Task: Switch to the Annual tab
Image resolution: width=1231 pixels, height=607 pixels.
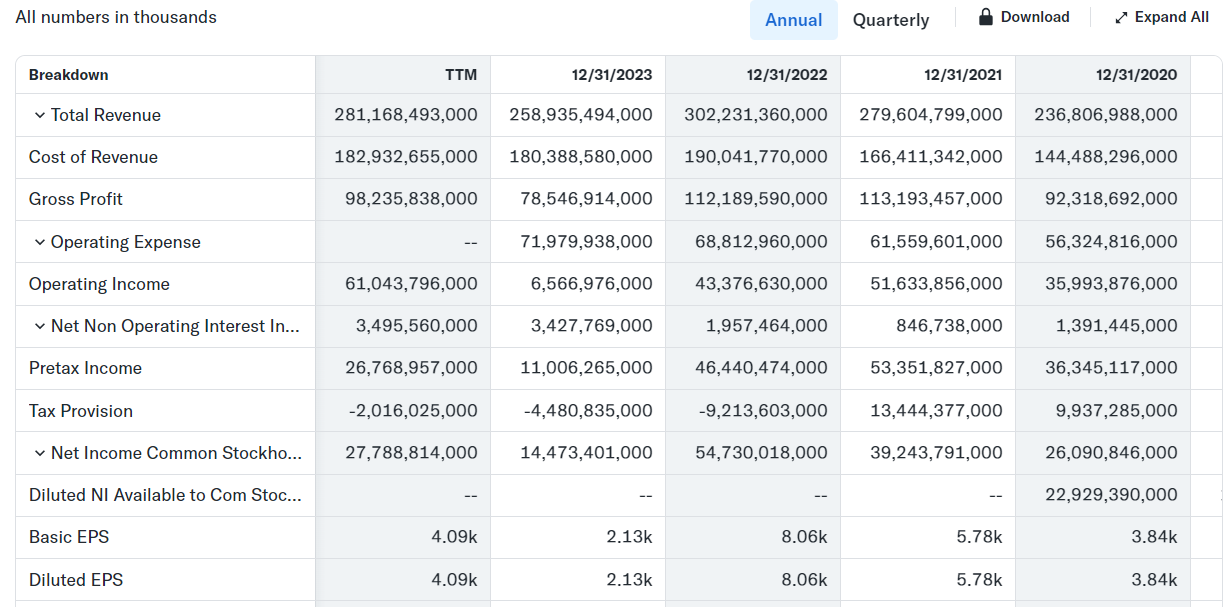Action: [794, 20]
